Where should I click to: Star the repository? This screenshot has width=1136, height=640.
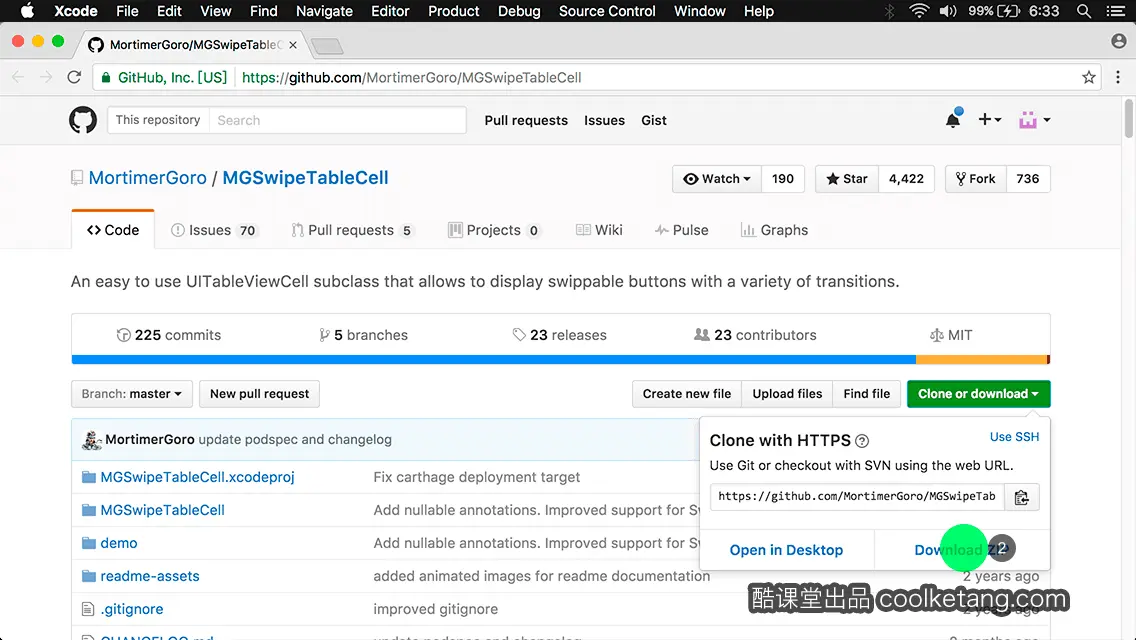847,179
